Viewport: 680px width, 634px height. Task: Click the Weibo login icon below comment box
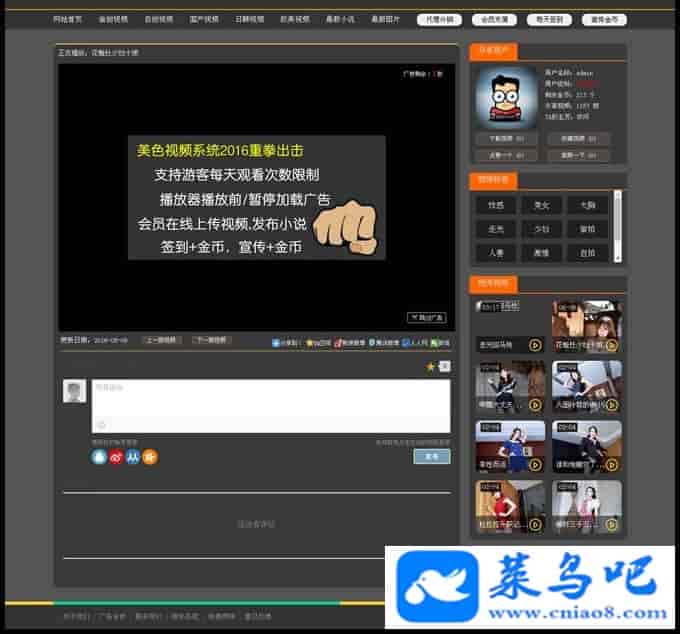click(116, 457)
